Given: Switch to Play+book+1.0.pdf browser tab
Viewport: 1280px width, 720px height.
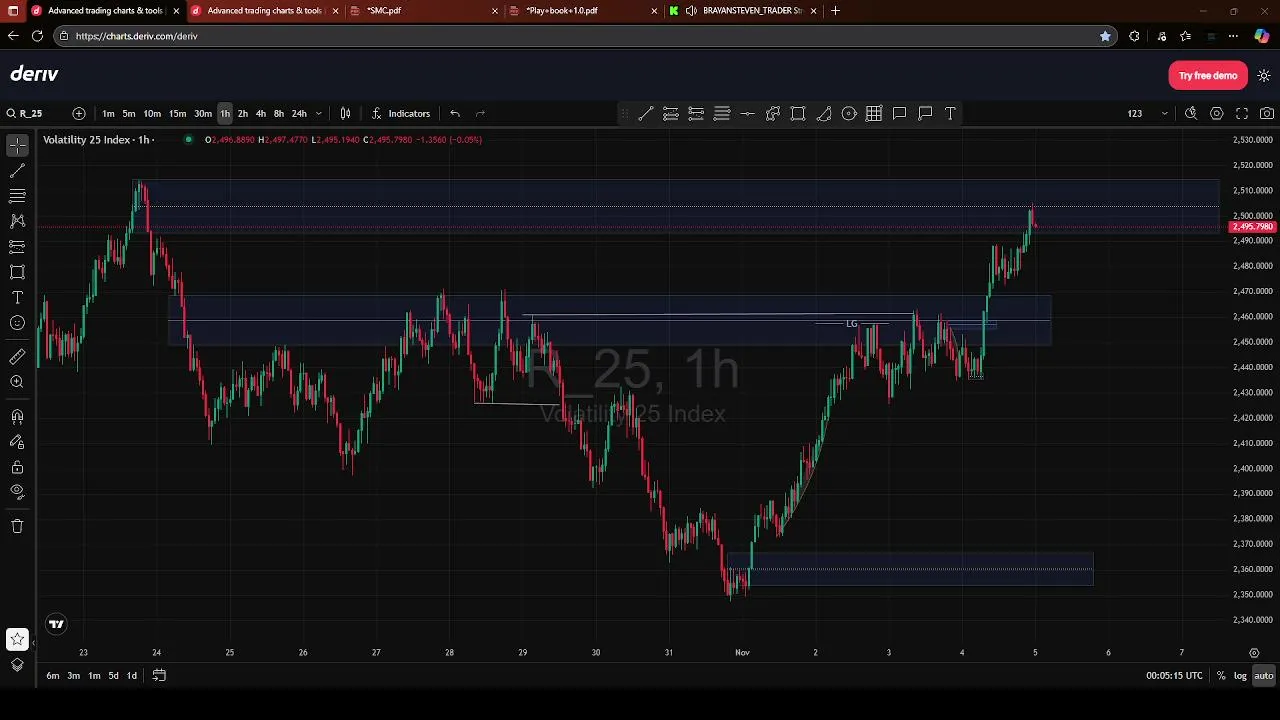Looking at the screenshot, I should [585, 11].
